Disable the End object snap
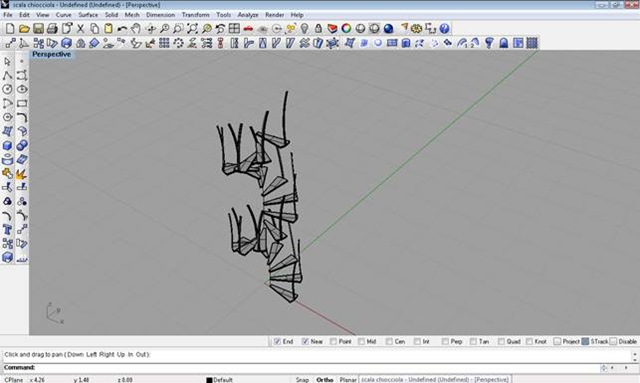The height and width of the screenshot is (383, 640). click(x=278, y=341)
